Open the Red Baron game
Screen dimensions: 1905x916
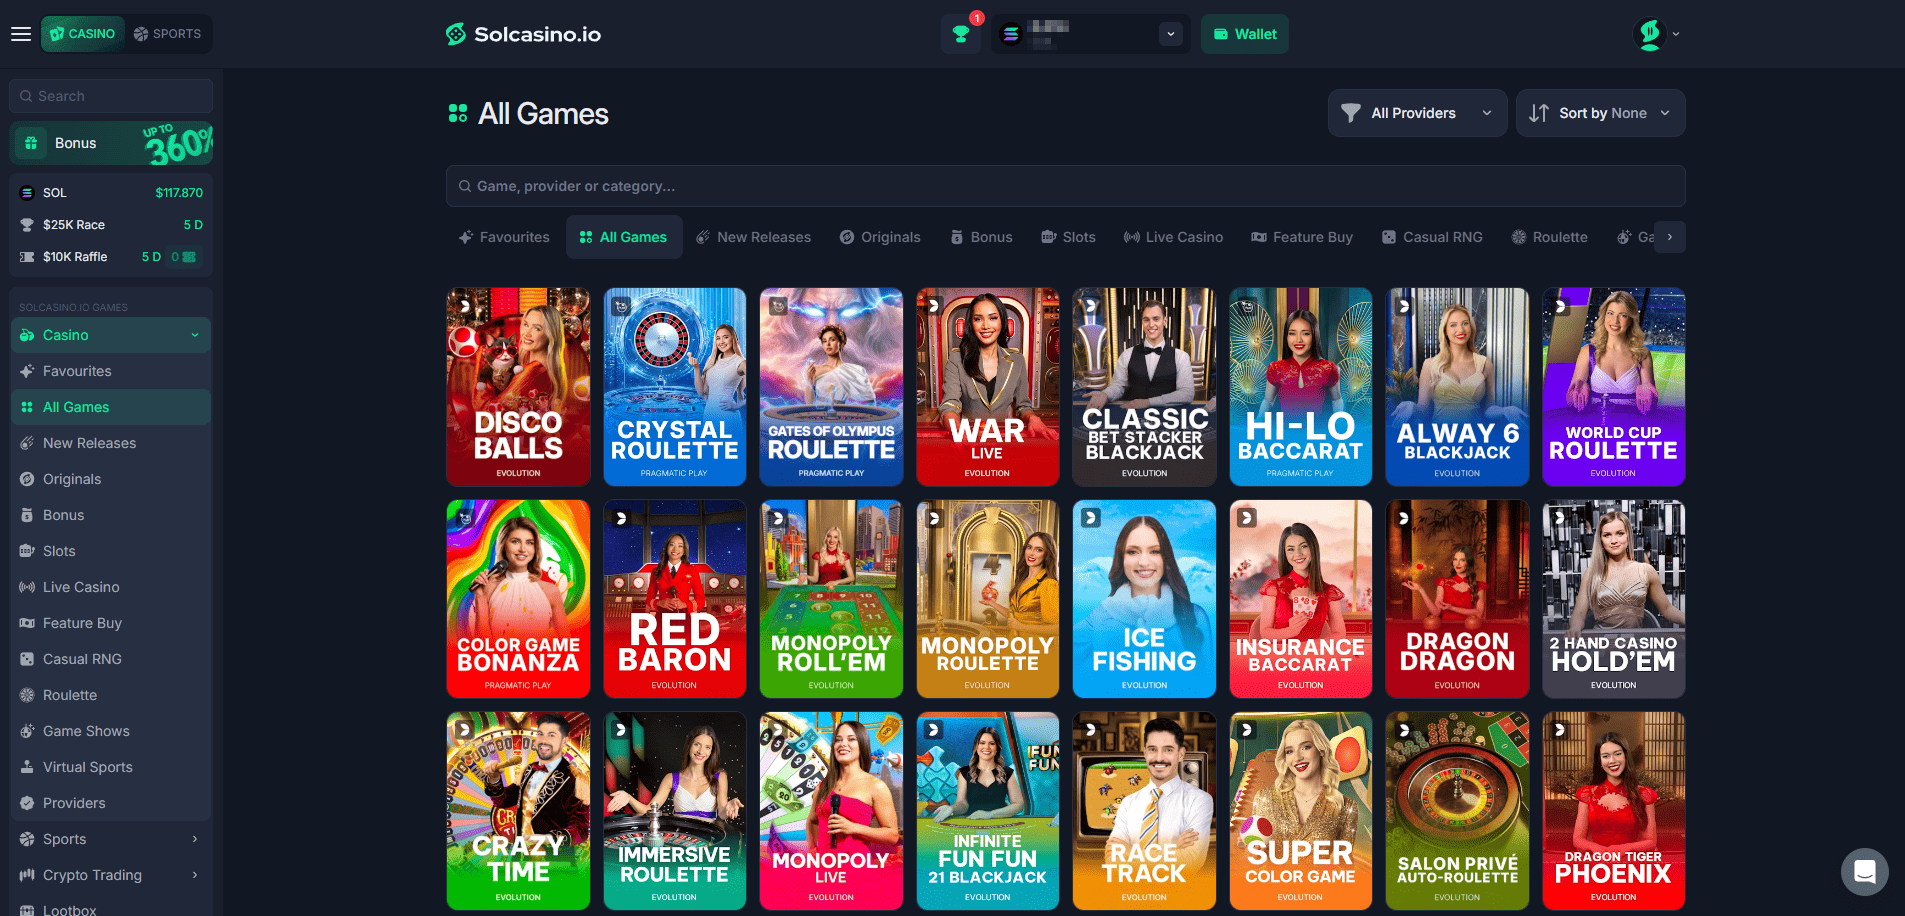tap(675, 599)
